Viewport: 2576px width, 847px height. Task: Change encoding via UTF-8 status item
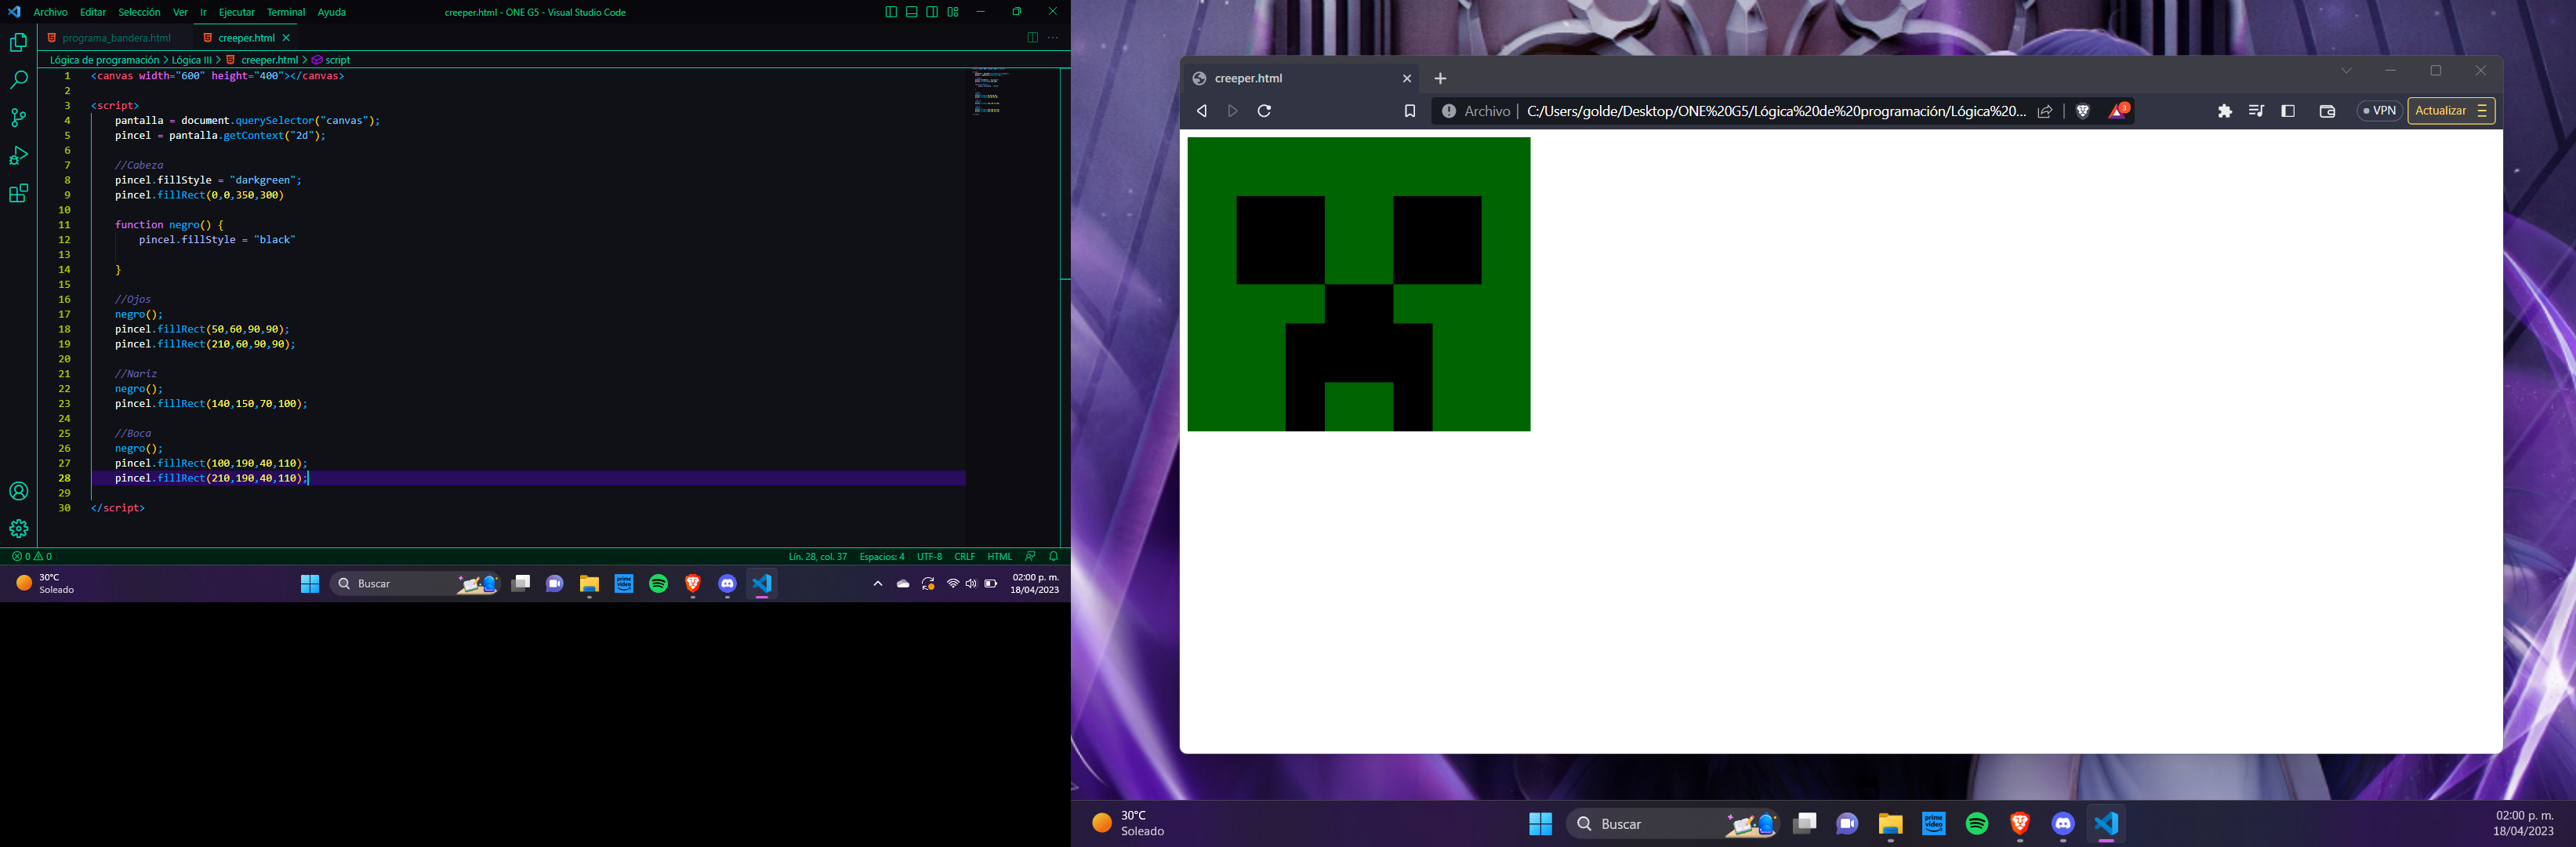pos(929,556)
